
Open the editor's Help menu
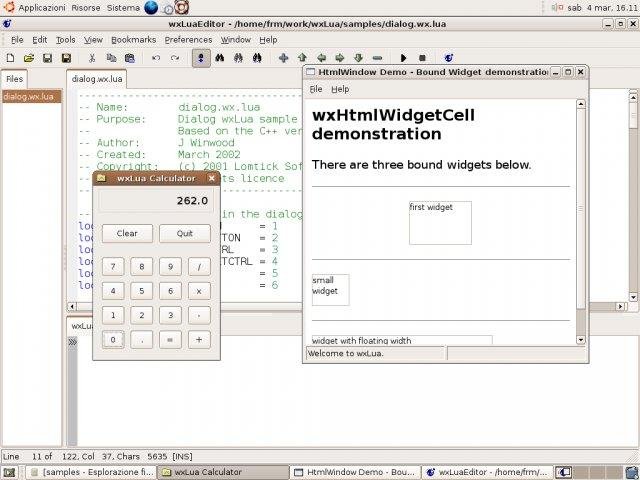268,40
